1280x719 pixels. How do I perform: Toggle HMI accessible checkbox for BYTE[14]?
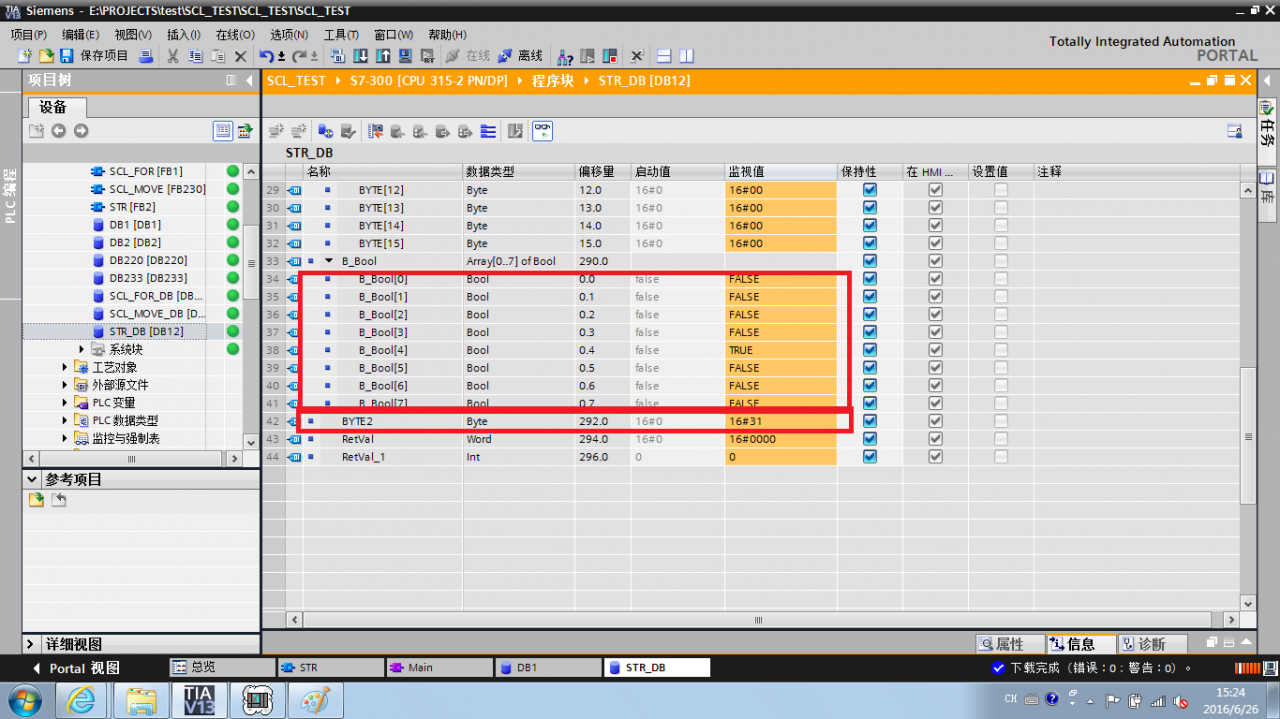[x=935, y=225]
